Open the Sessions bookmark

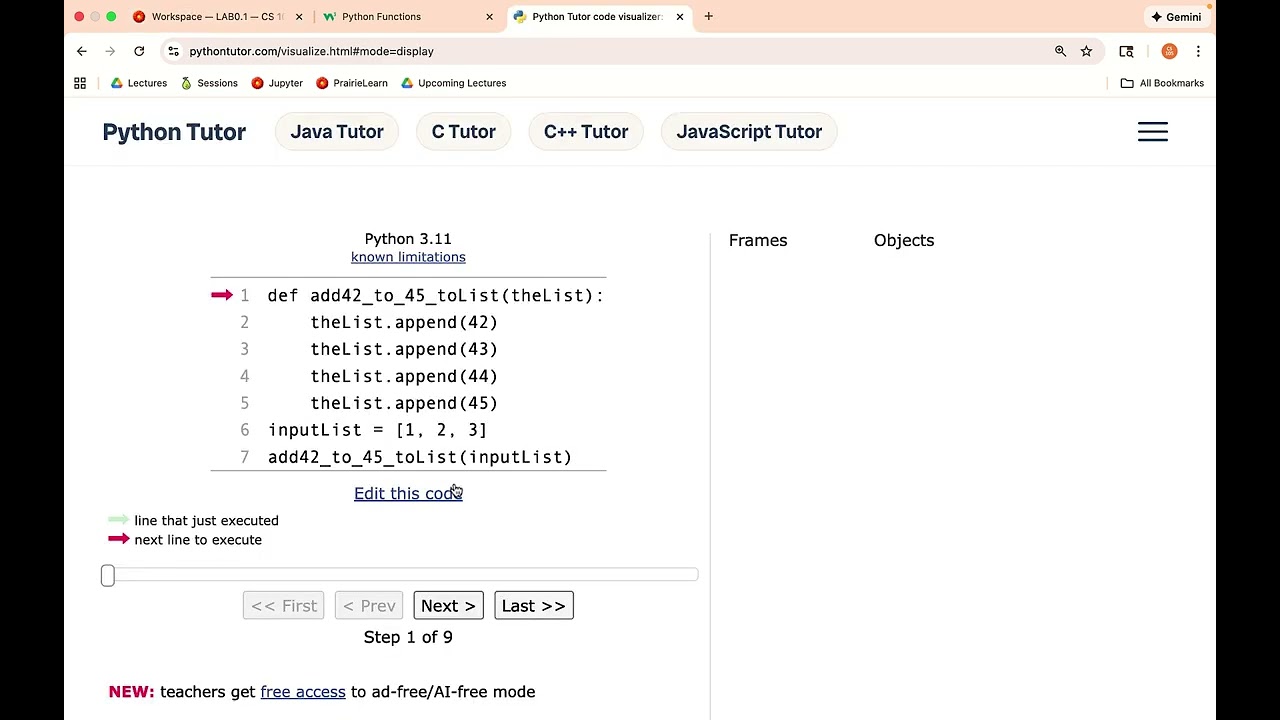(x=209, y=83)
